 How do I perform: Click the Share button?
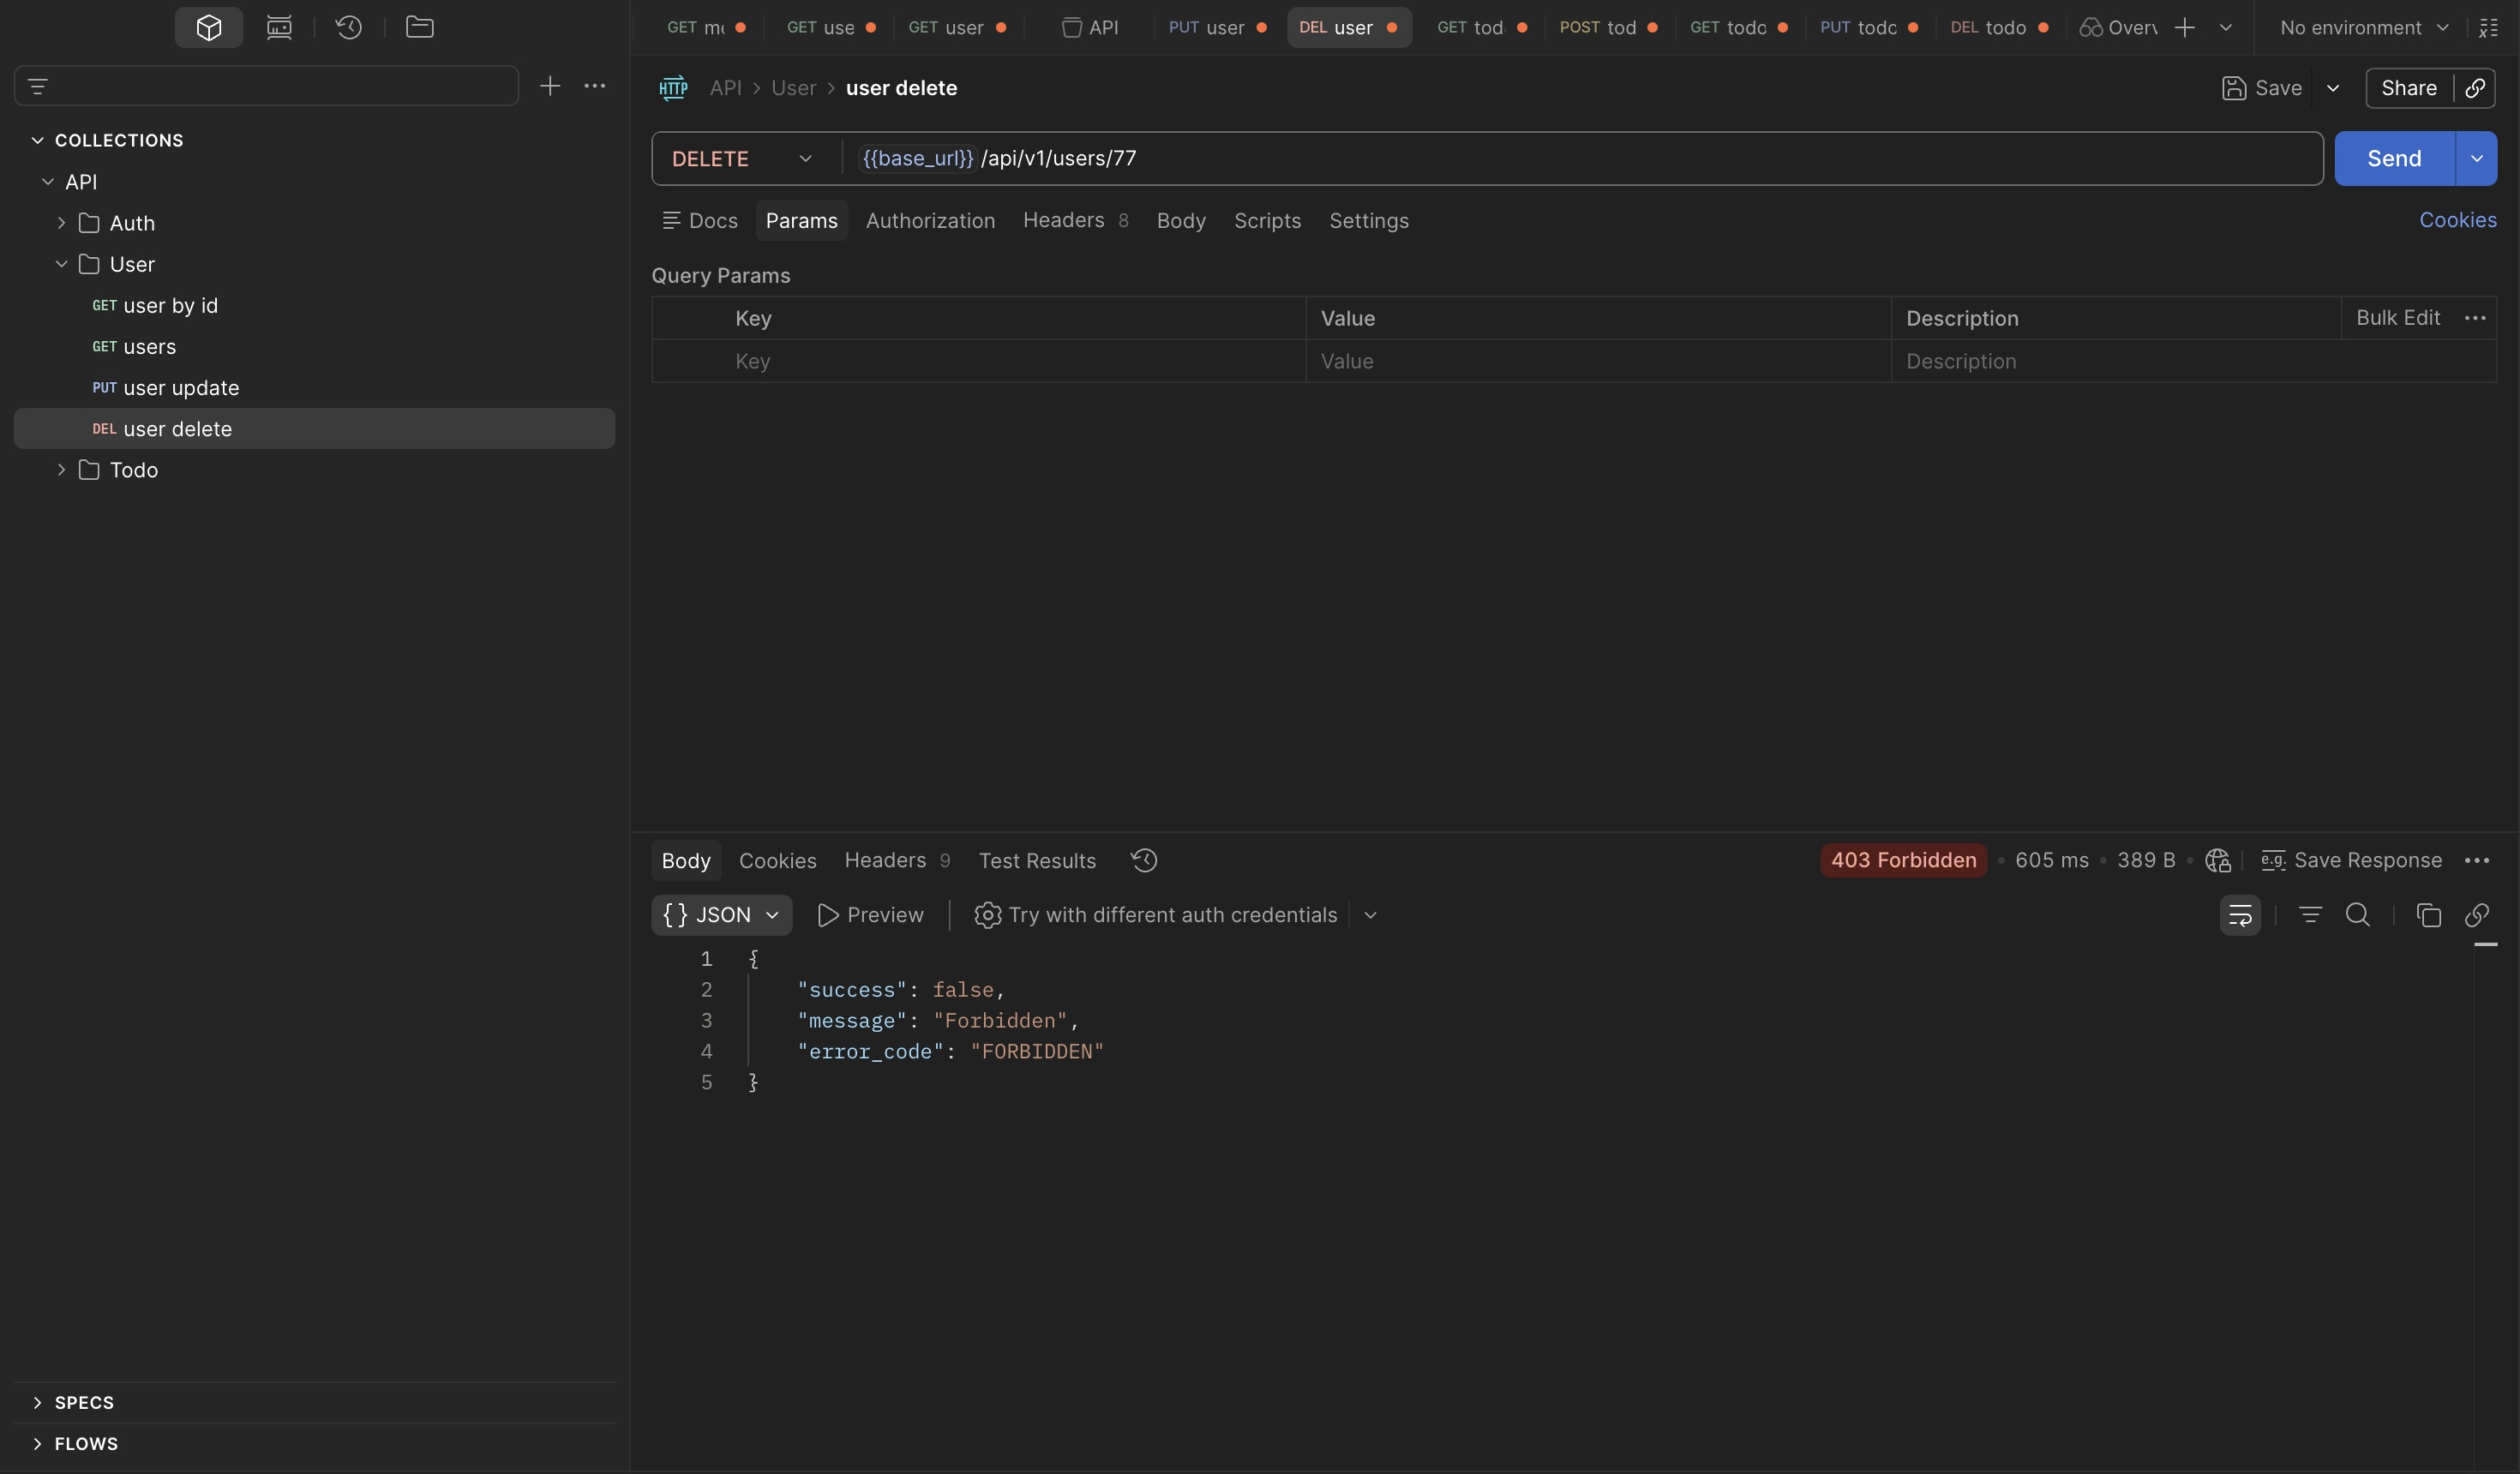point(2408,88)
